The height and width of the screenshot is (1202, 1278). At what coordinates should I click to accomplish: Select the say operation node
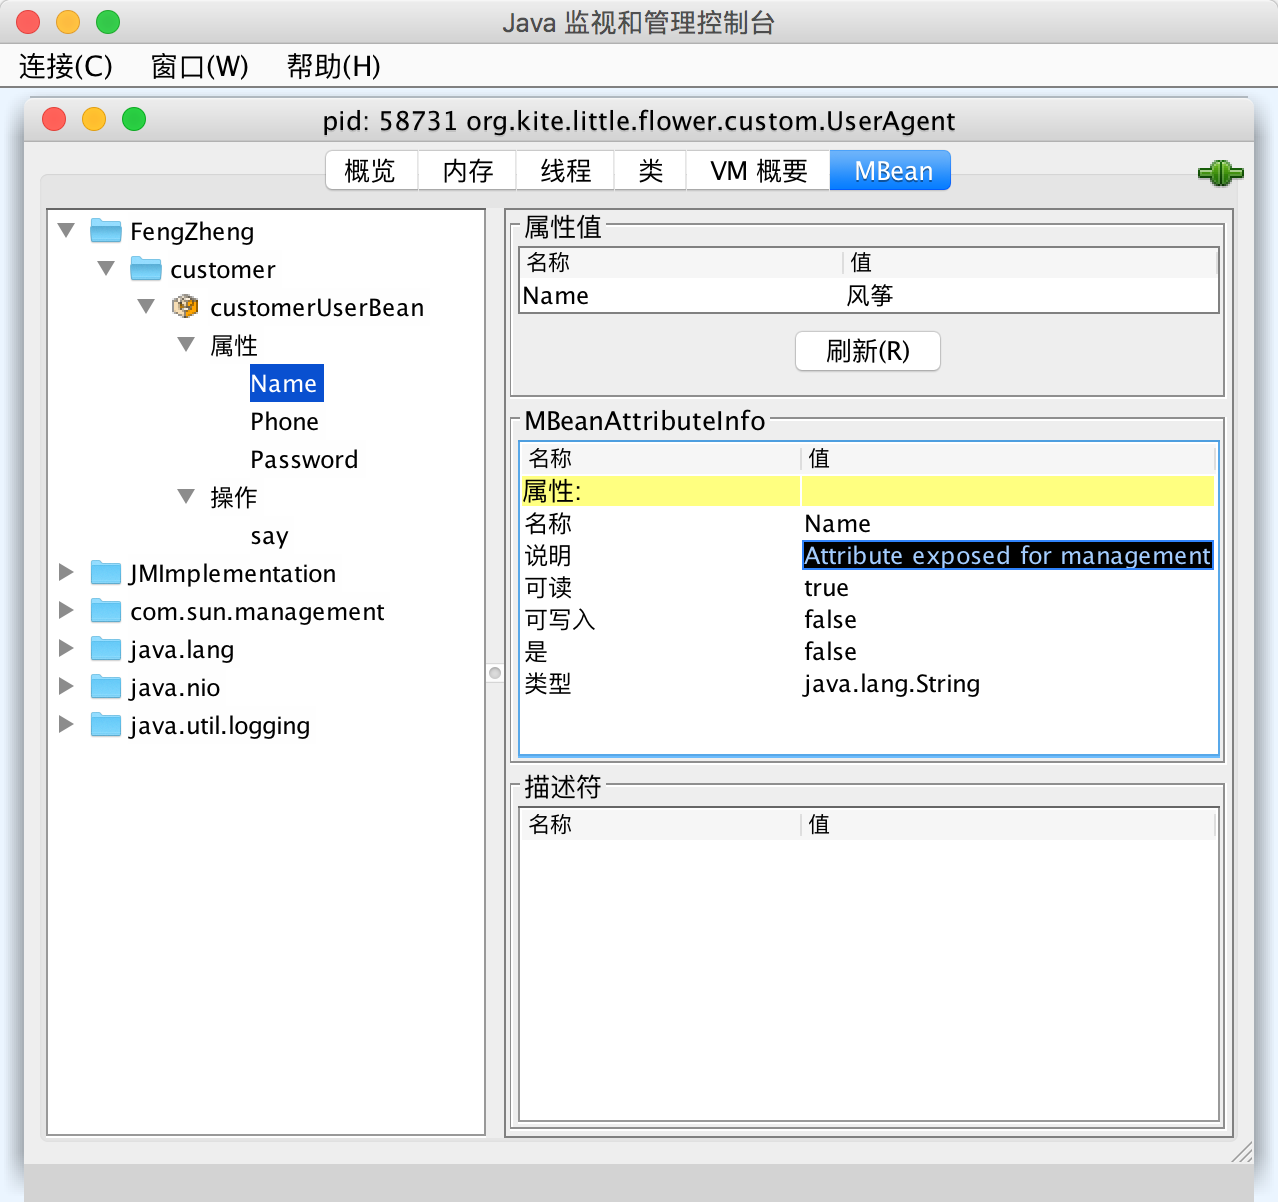pyautogui.click(x=269, y=536)
